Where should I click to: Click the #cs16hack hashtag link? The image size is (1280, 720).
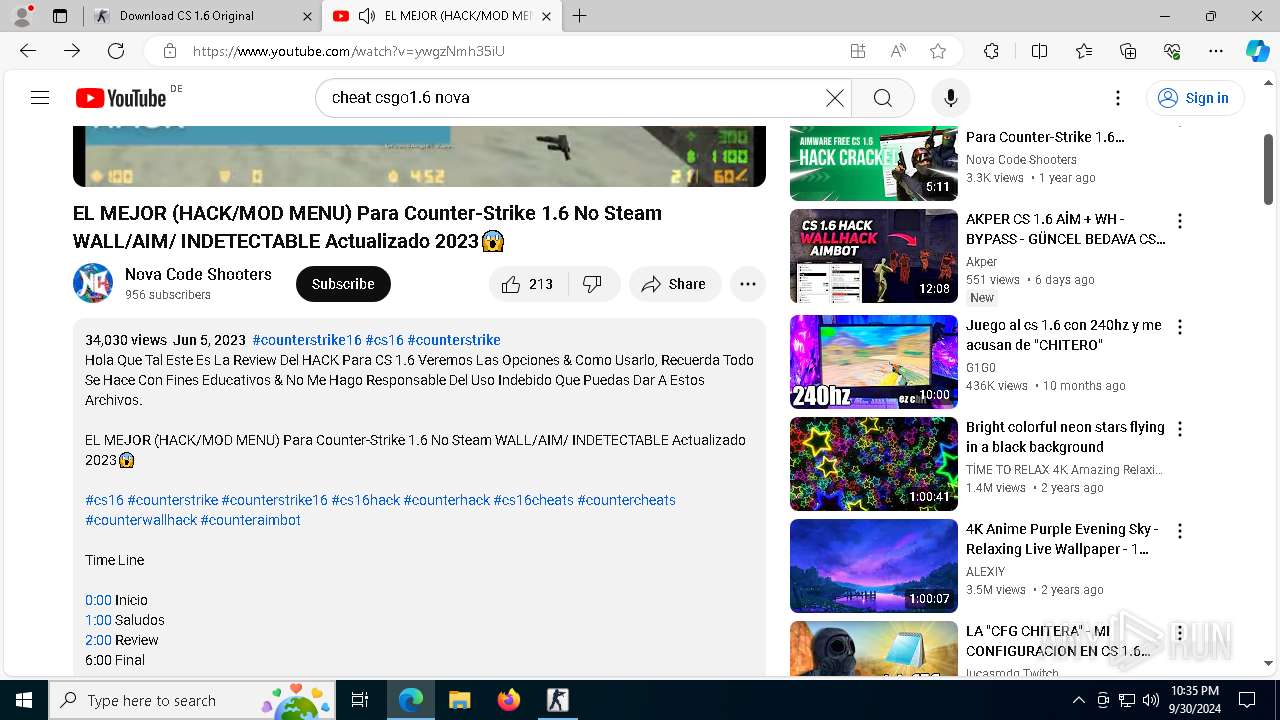(365, 500)
